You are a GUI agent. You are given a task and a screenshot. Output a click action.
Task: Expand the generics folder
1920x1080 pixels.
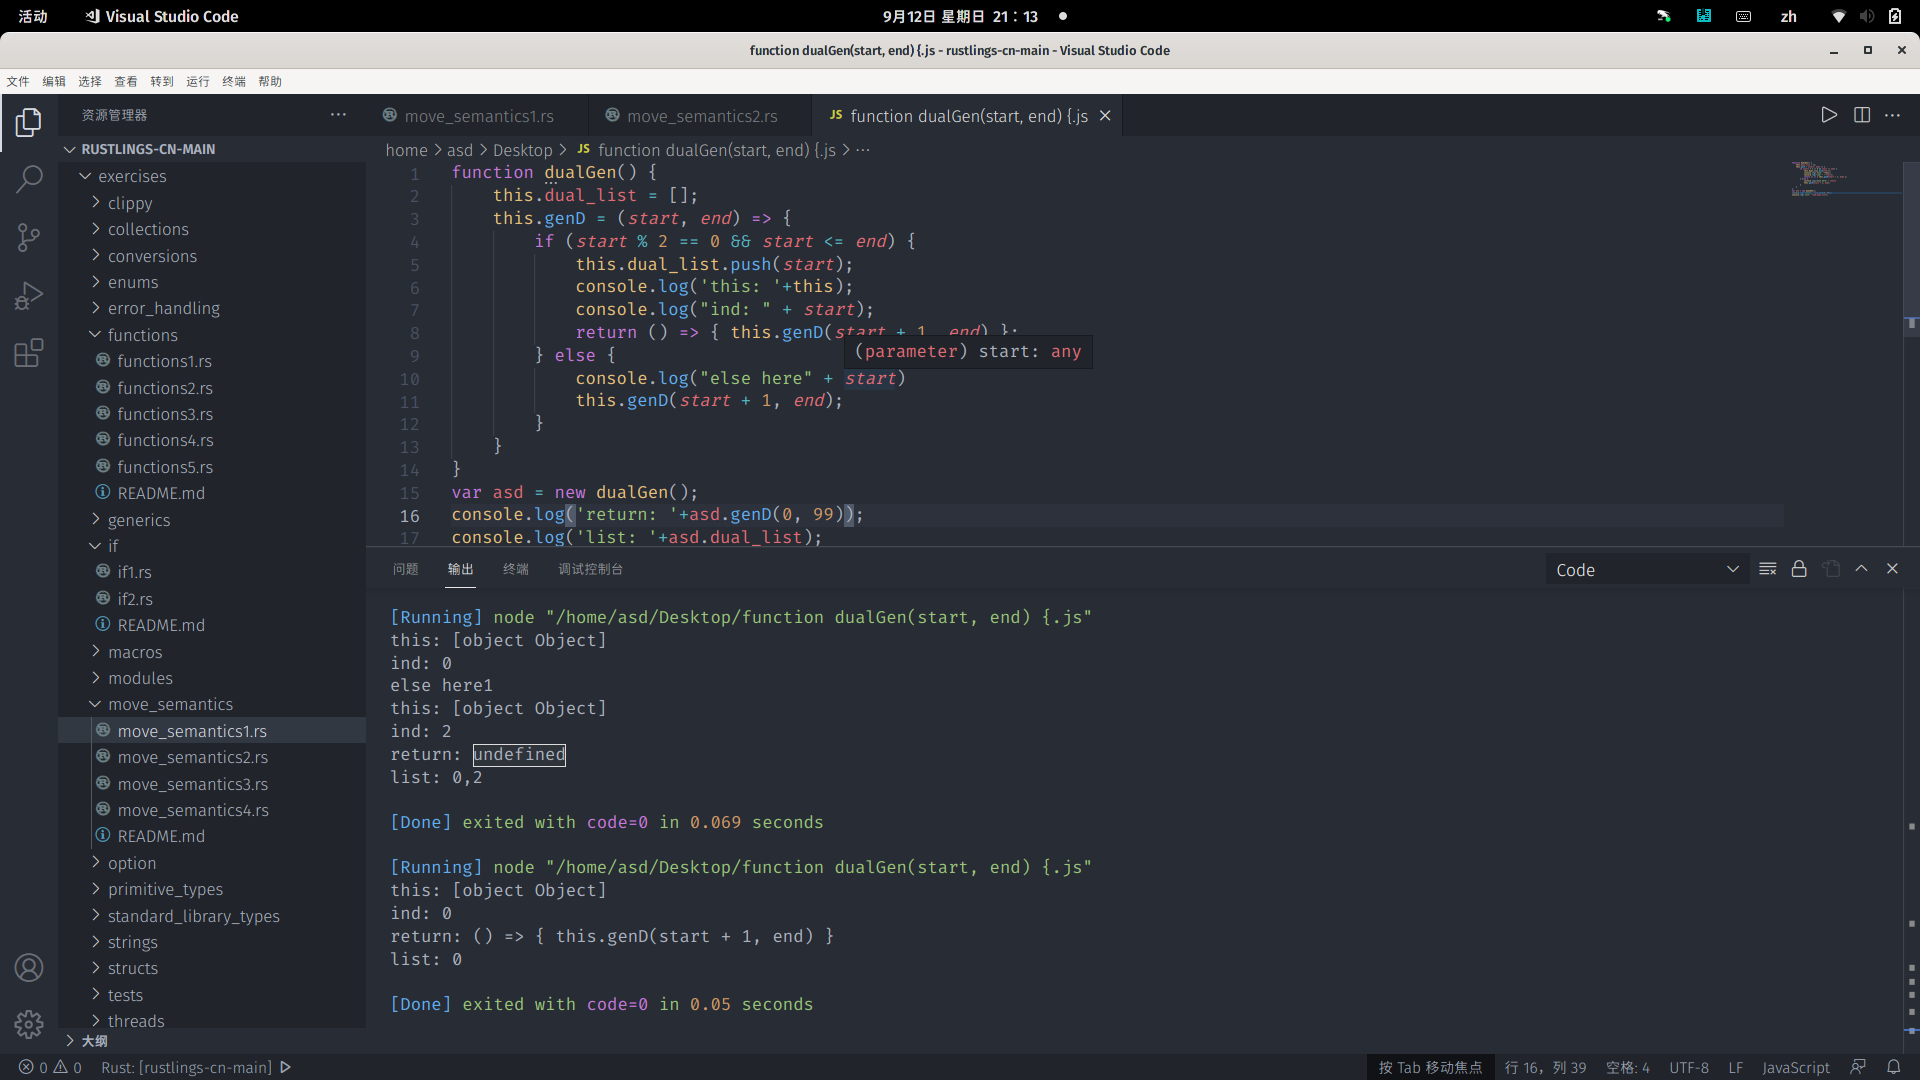212,520
